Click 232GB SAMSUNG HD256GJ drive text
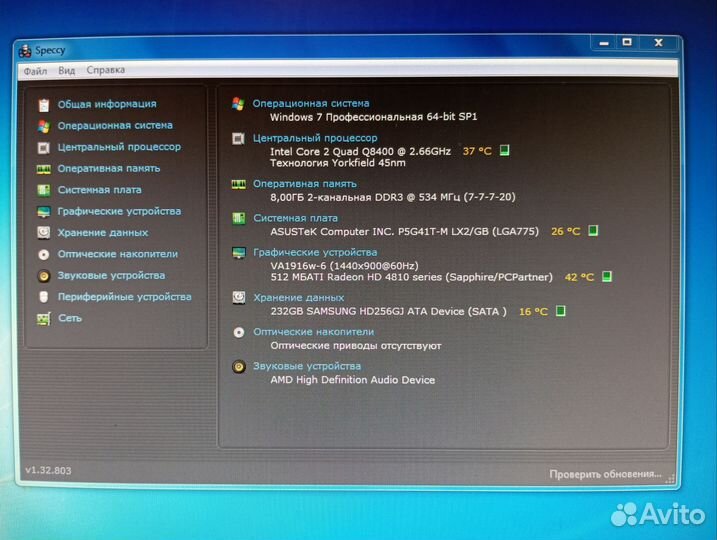This screenshot has width=717, height=540. 389,311
